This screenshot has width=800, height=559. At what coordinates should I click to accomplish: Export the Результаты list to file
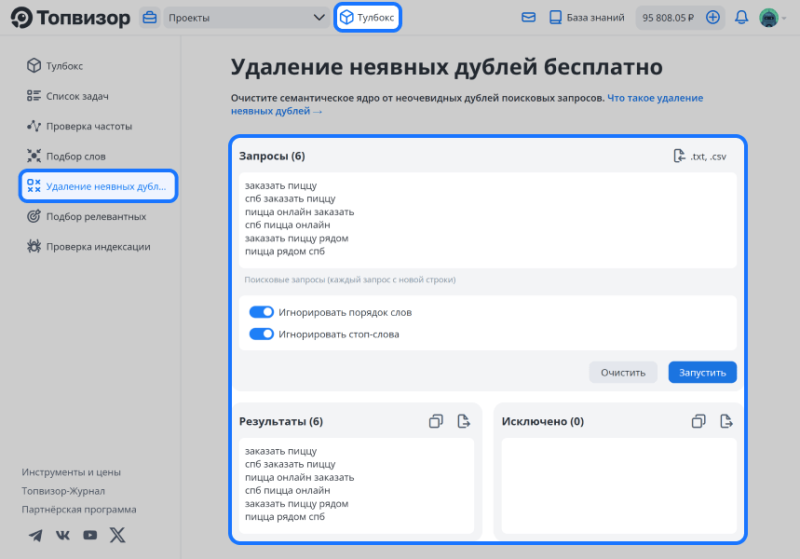(x=463, y=421)
